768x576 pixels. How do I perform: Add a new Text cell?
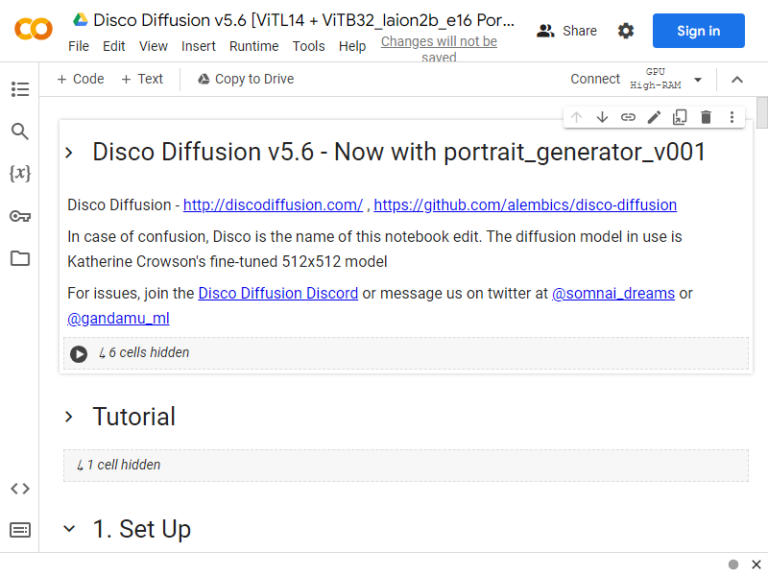click(142, 79)
